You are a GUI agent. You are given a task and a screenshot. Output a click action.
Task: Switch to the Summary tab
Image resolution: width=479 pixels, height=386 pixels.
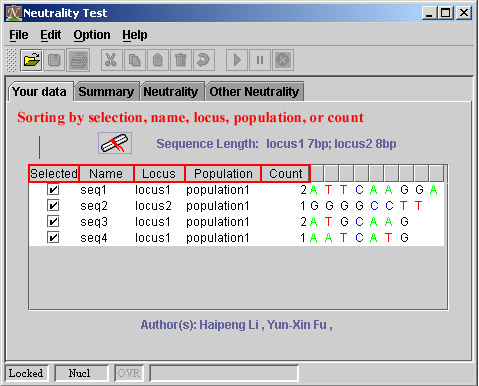coord(106,92)
